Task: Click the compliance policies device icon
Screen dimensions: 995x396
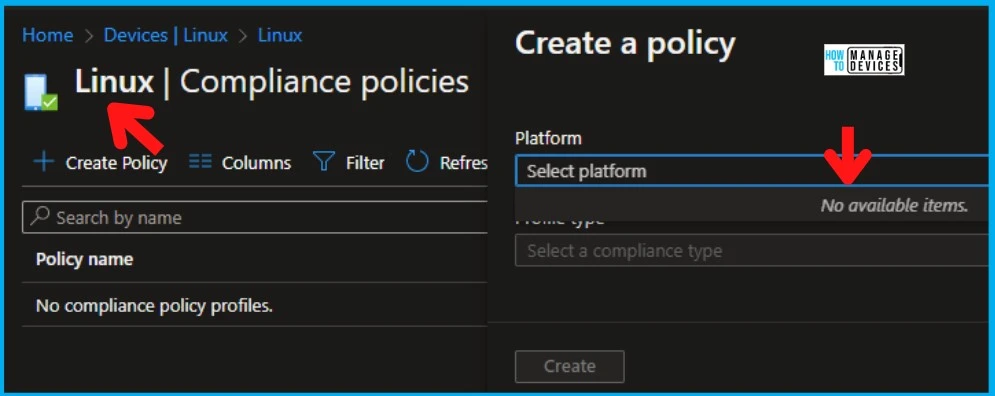Action: click(x=41, y=93)
